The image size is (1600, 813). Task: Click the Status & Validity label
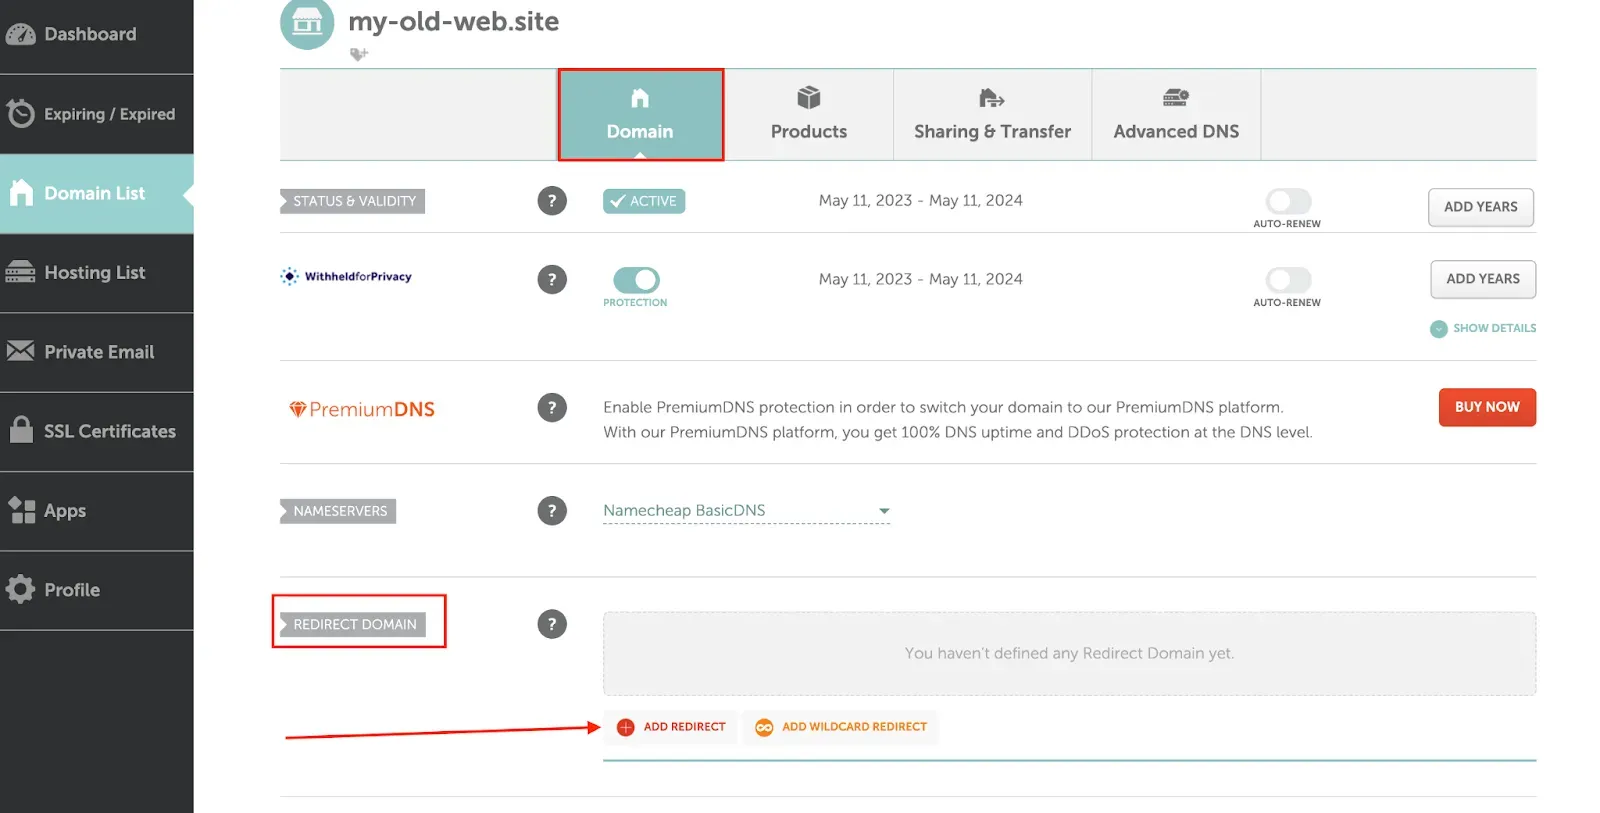tap(353, 201)
